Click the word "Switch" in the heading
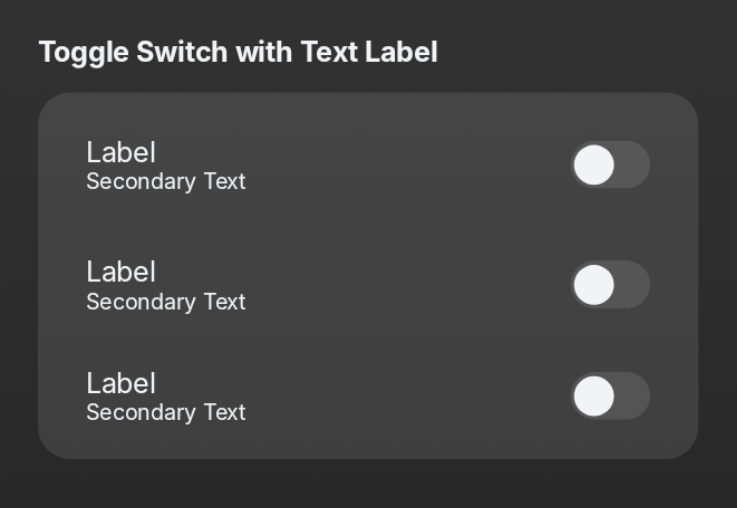 coord(182,52)
